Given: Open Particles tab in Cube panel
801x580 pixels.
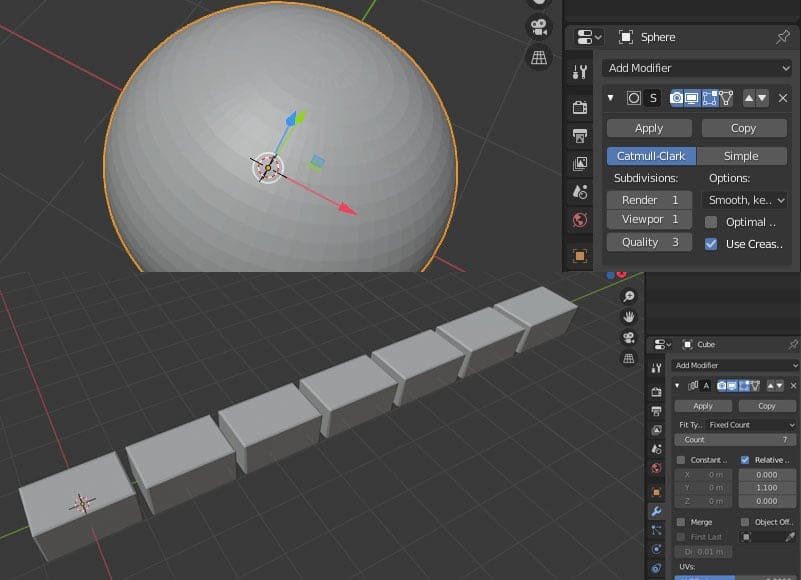Looking at the screenshot, I should (656, 530).
